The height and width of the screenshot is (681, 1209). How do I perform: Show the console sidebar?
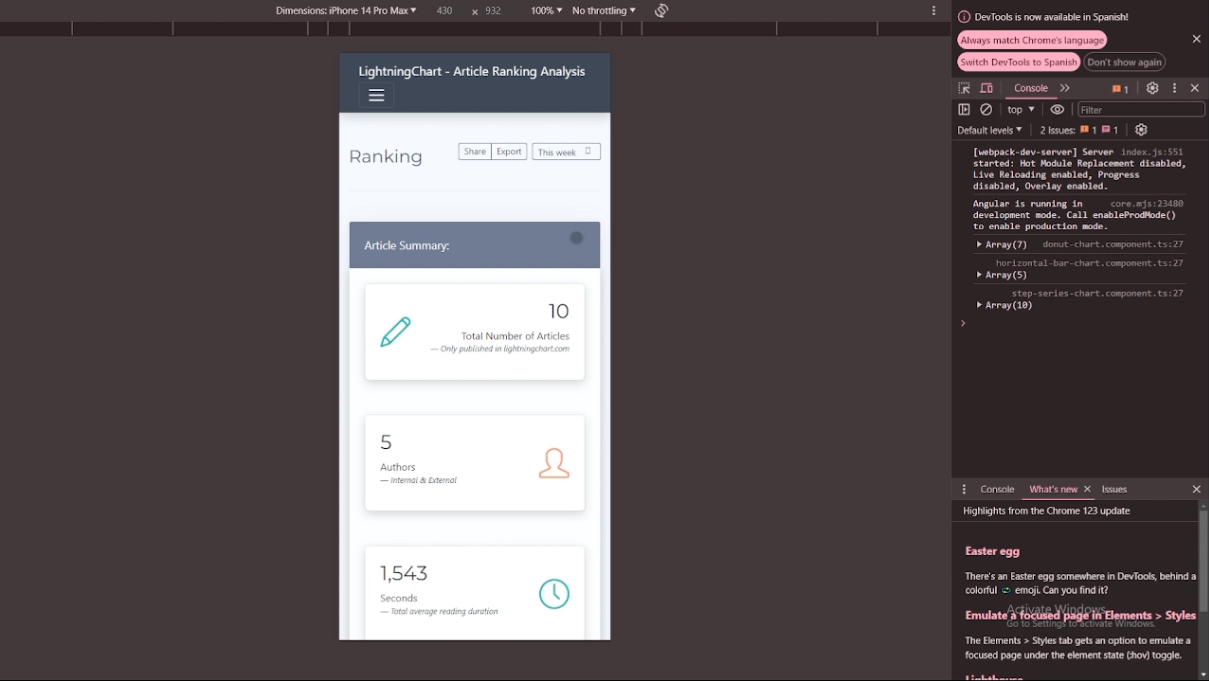click(x=964, y=110)
